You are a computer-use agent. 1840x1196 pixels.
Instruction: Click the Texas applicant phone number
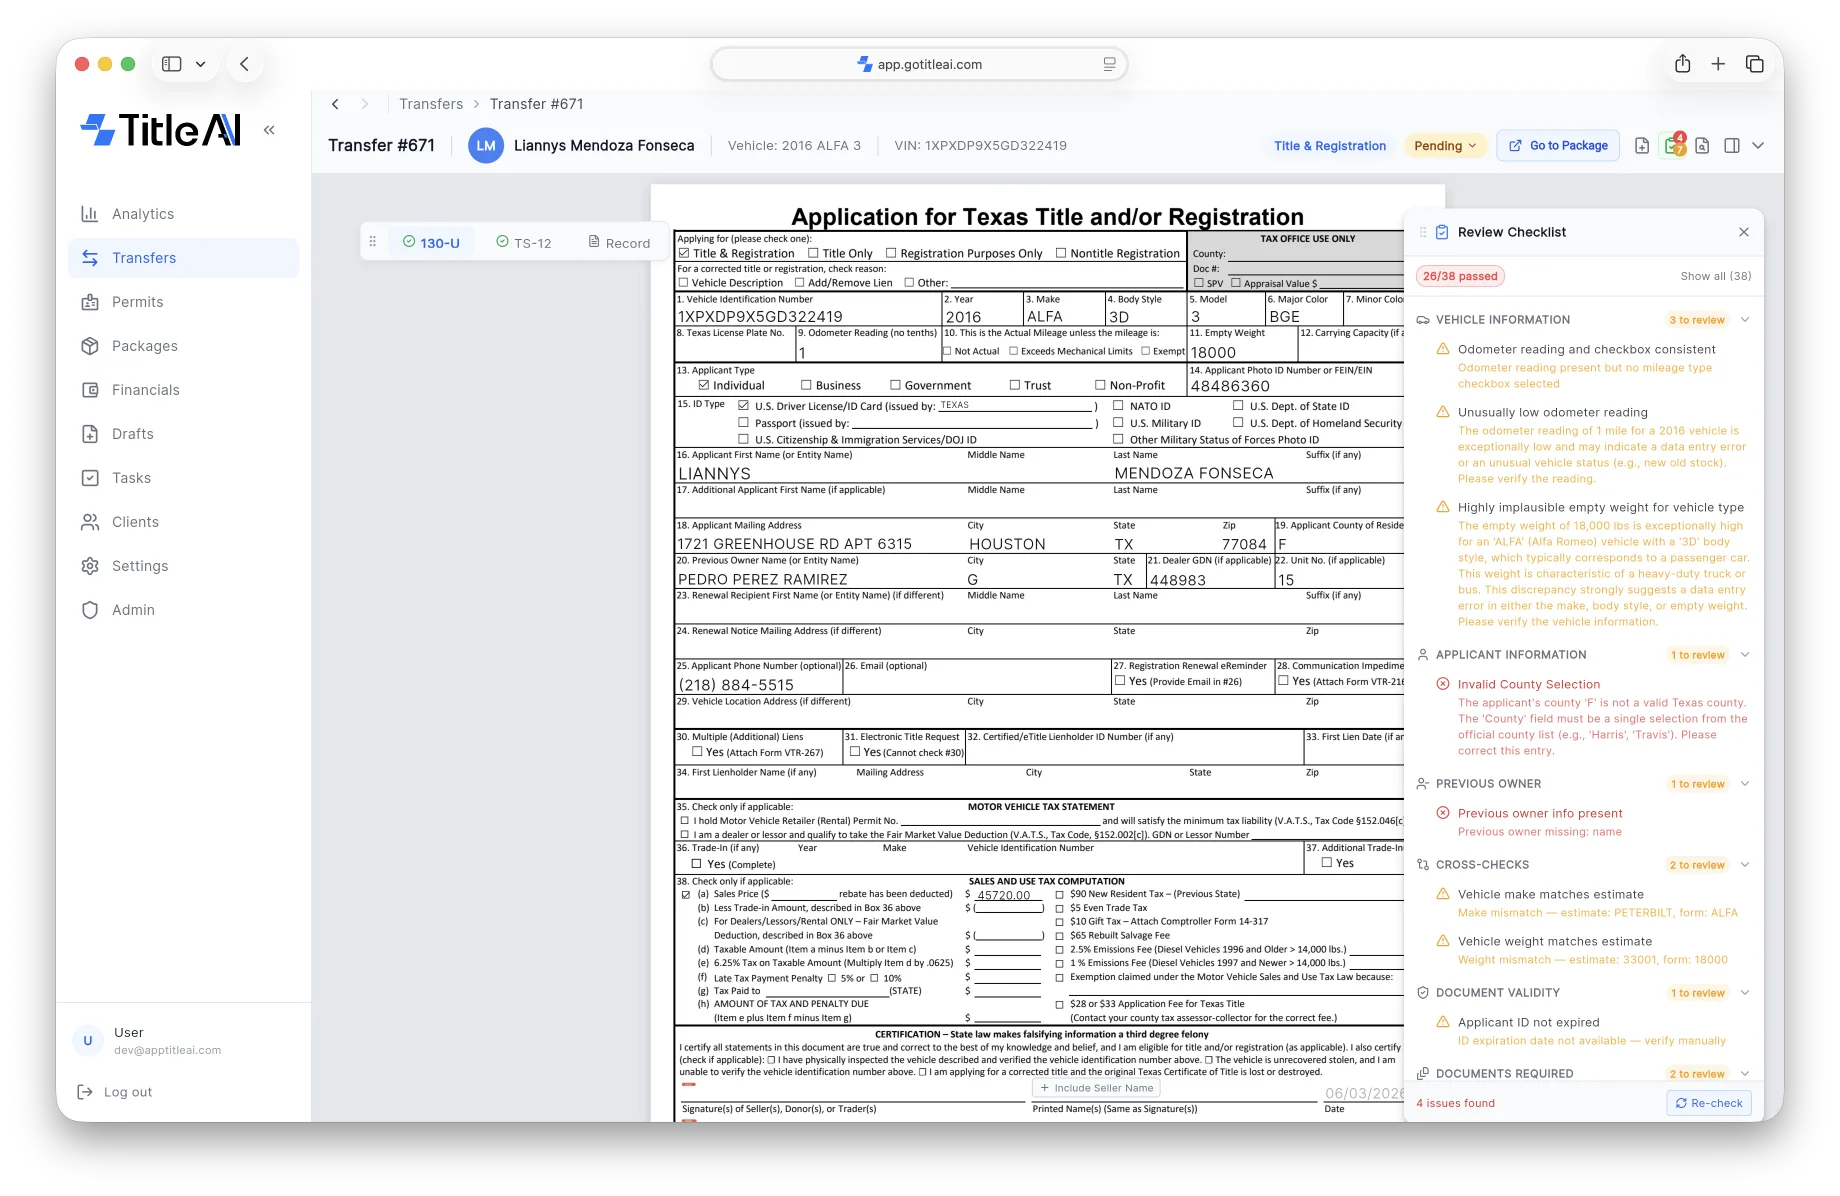click(736, 685)
